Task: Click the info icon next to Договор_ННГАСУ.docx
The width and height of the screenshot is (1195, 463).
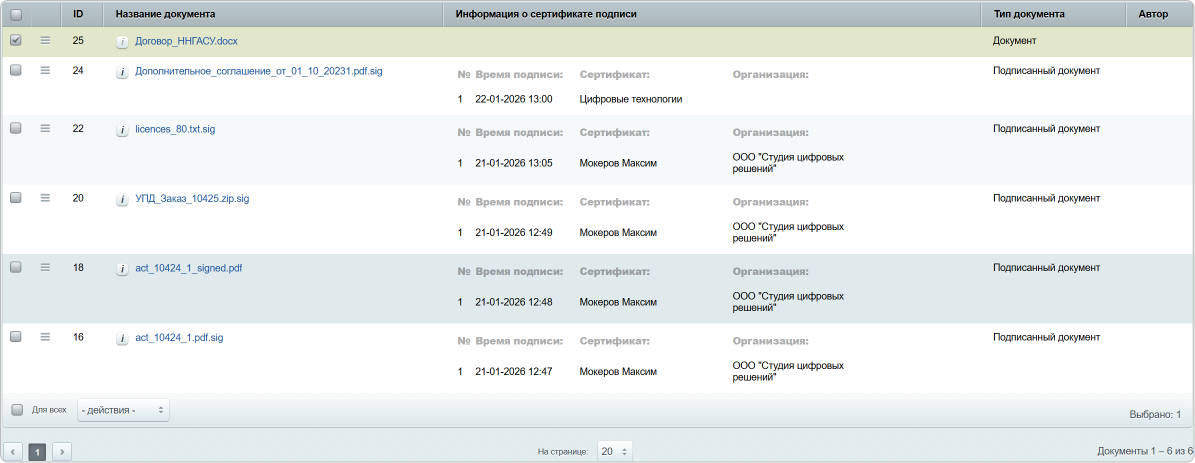Action: [x=122, y=42]
